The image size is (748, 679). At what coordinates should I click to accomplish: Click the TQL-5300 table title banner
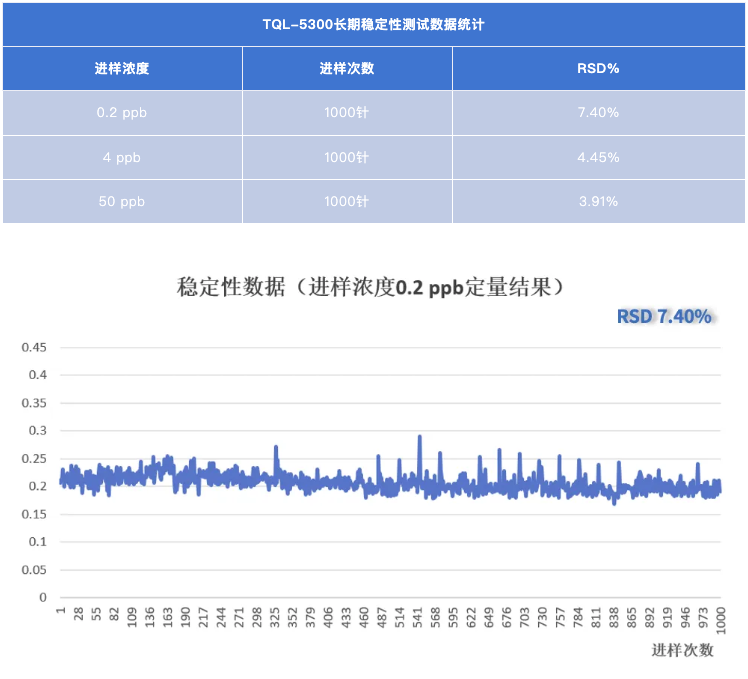pos(374,24)
